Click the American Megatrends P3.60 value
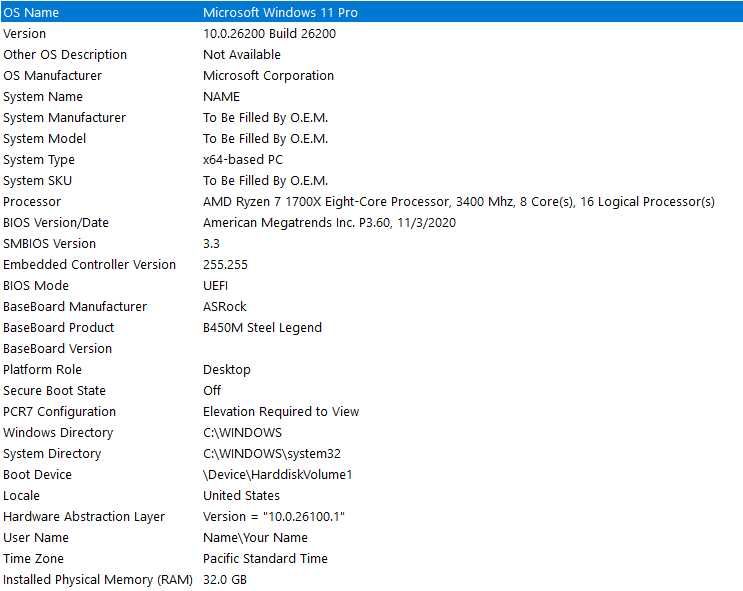This screenshot has height=591, width=743. pos(329,223)
